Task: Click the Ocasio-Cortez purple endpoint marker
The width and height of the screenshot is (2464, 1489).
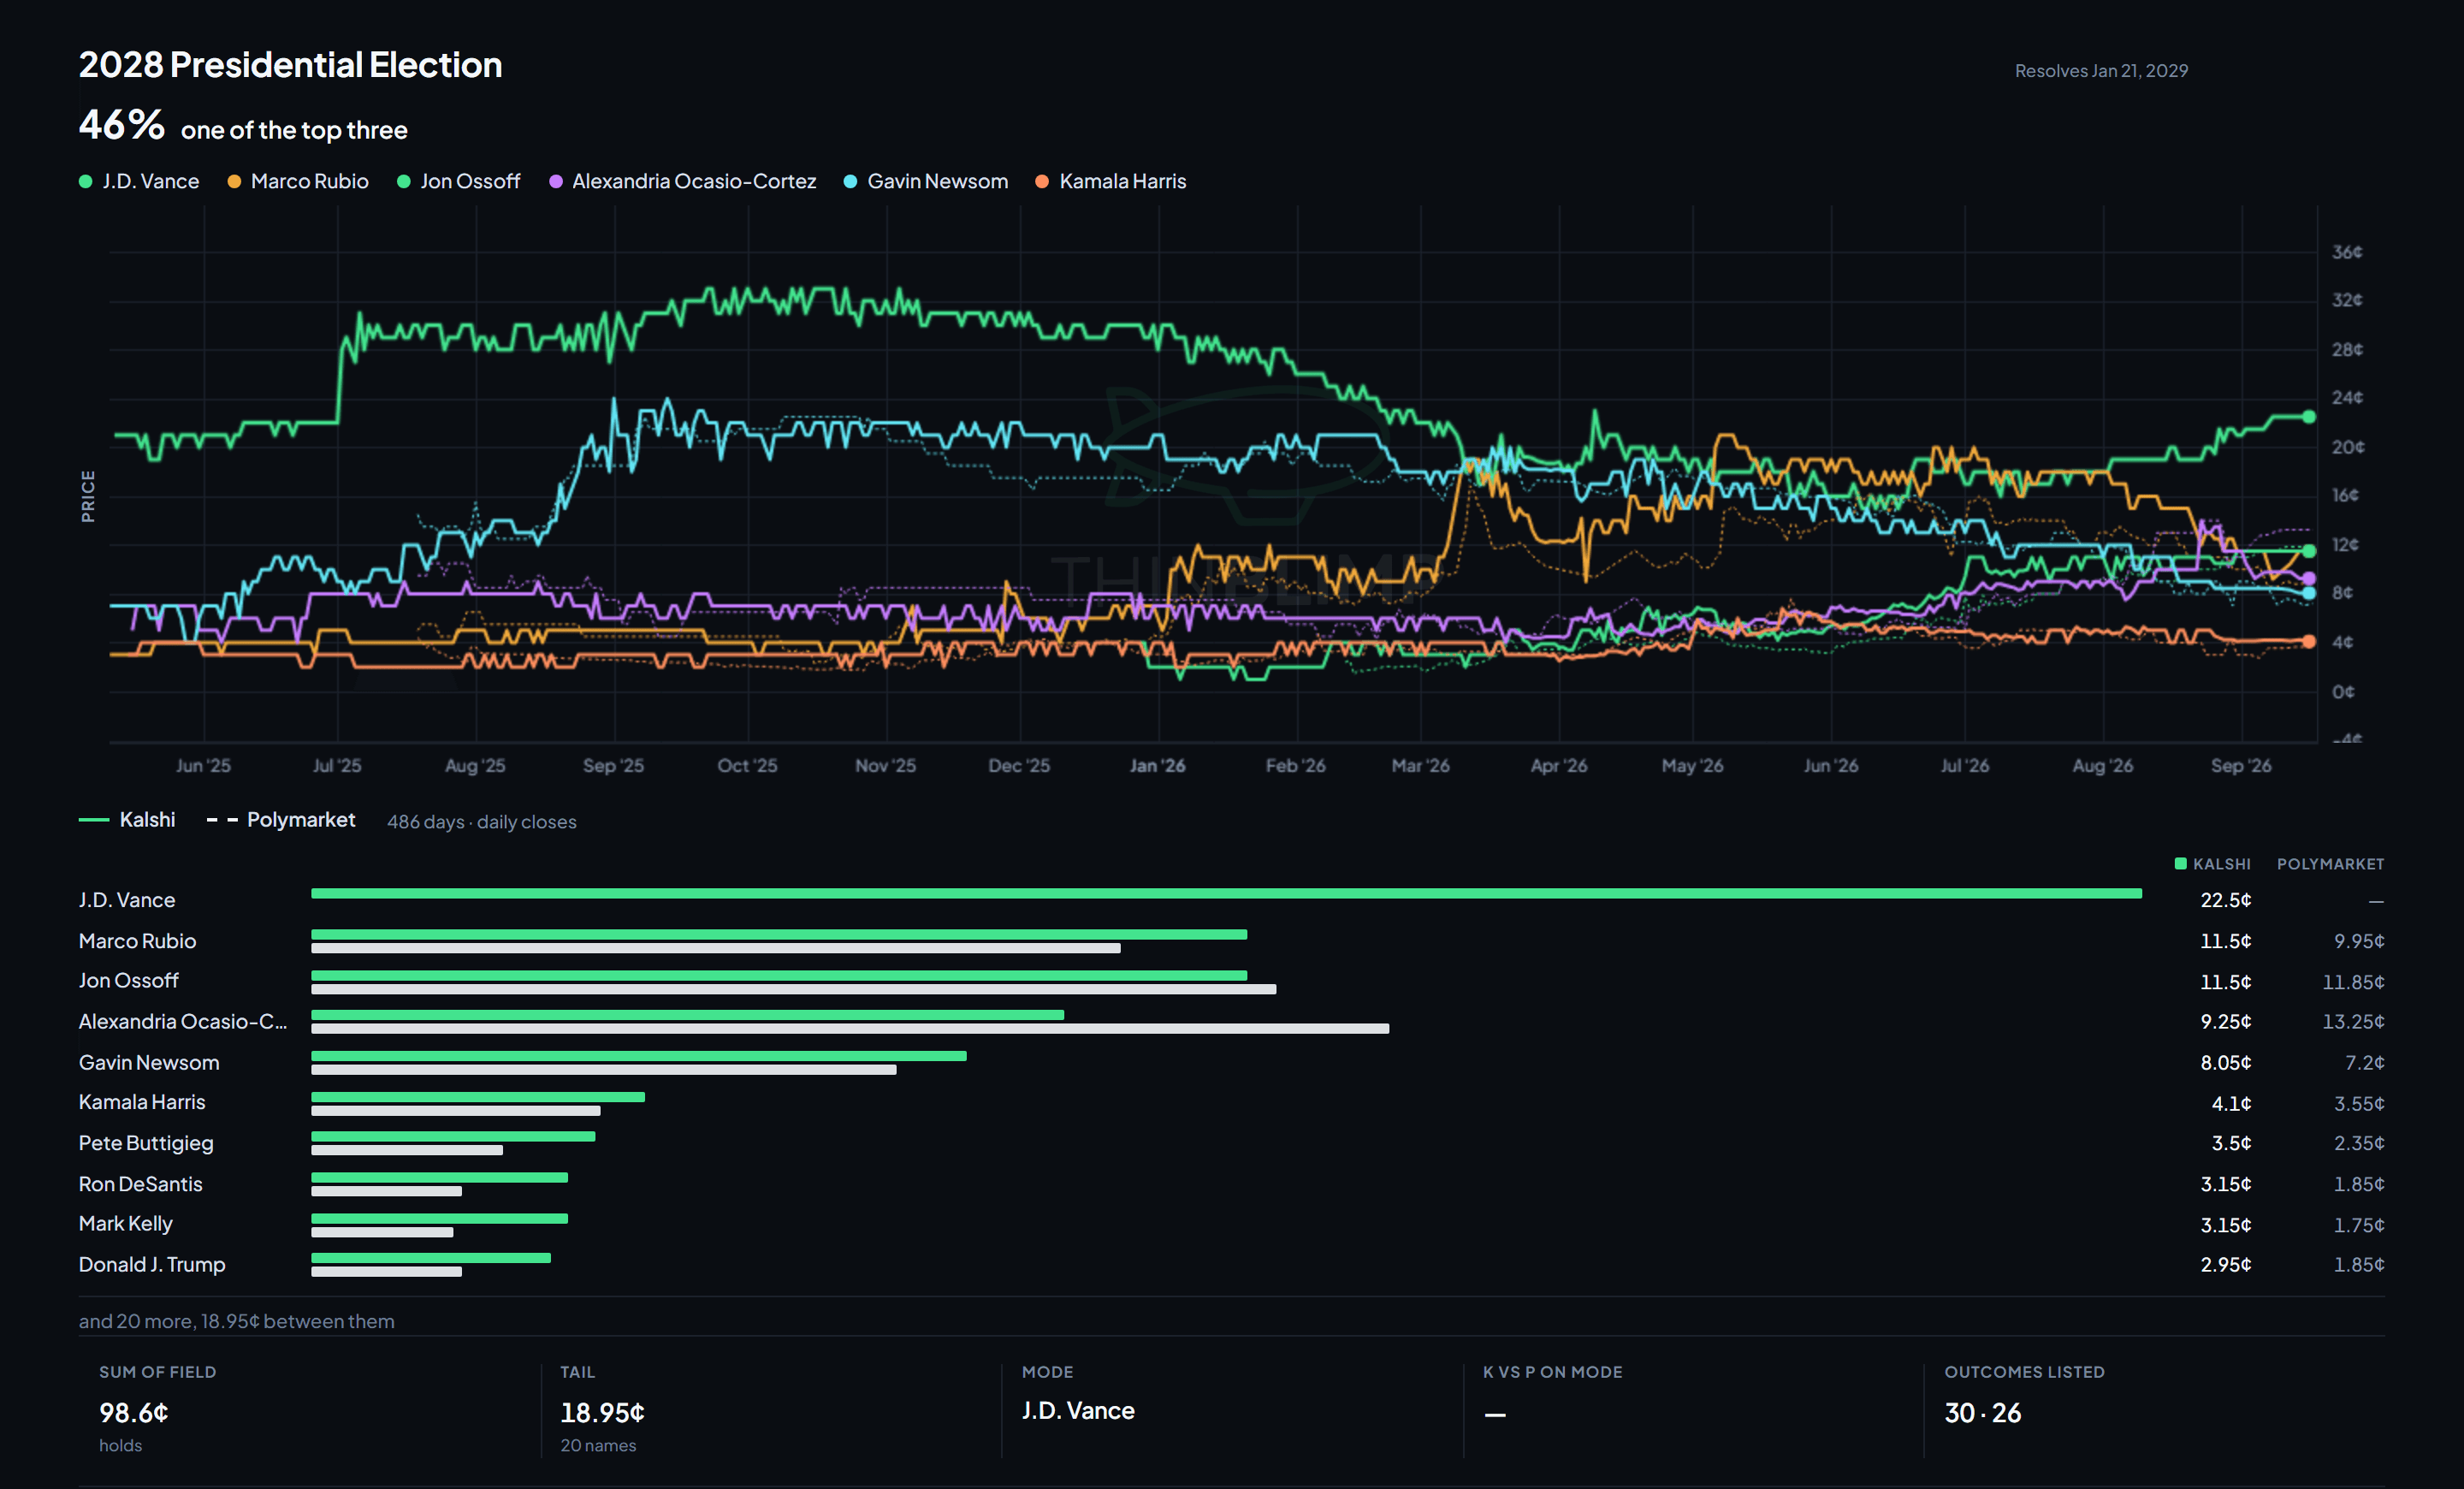Action: [2309, 579]
